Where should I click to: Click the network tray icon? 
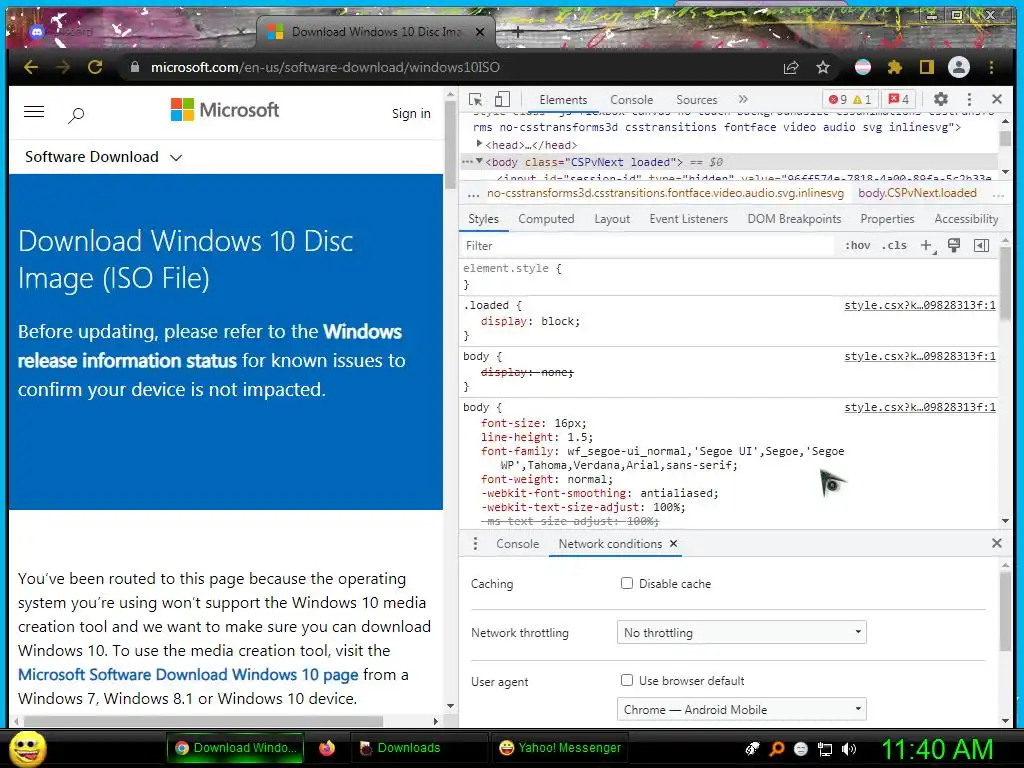(x=825, y=749)
